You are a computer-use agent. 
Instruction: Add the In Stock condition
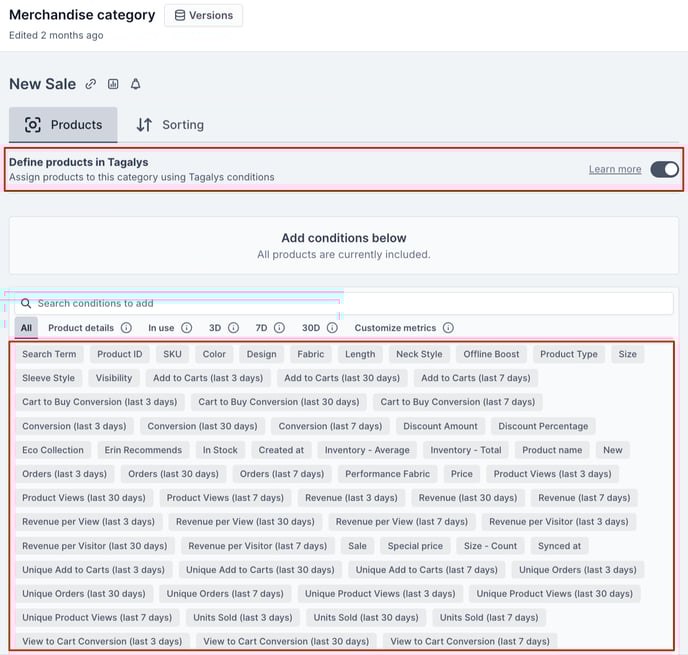coord(220,450)
